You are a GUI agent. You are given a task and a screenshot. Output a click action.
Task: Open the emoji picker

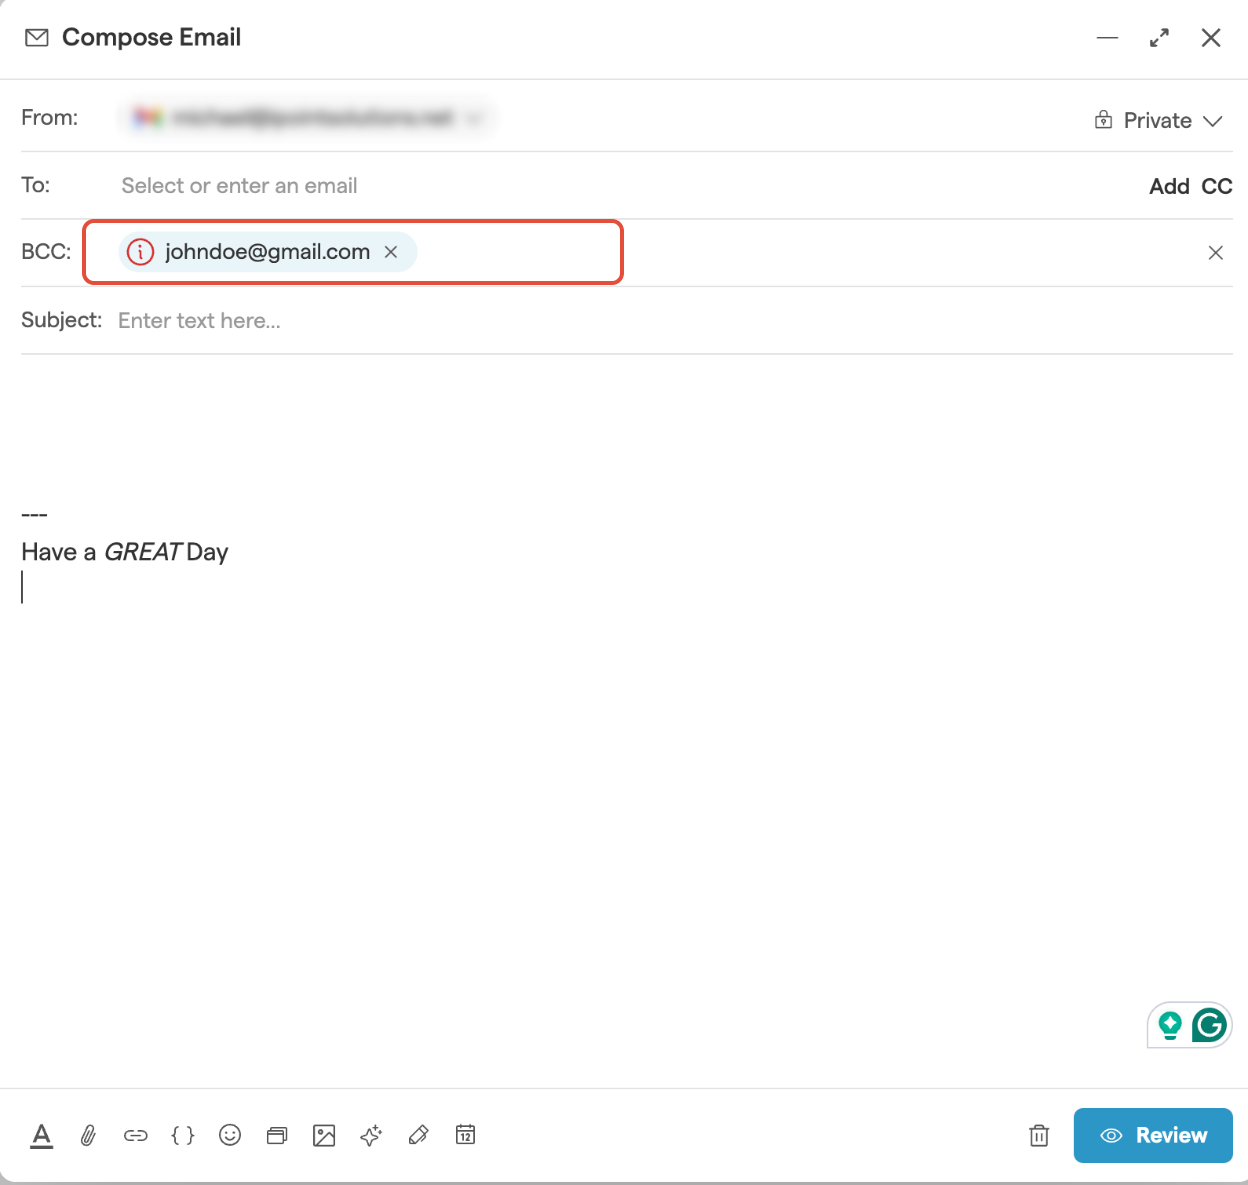pos(230,1135)
